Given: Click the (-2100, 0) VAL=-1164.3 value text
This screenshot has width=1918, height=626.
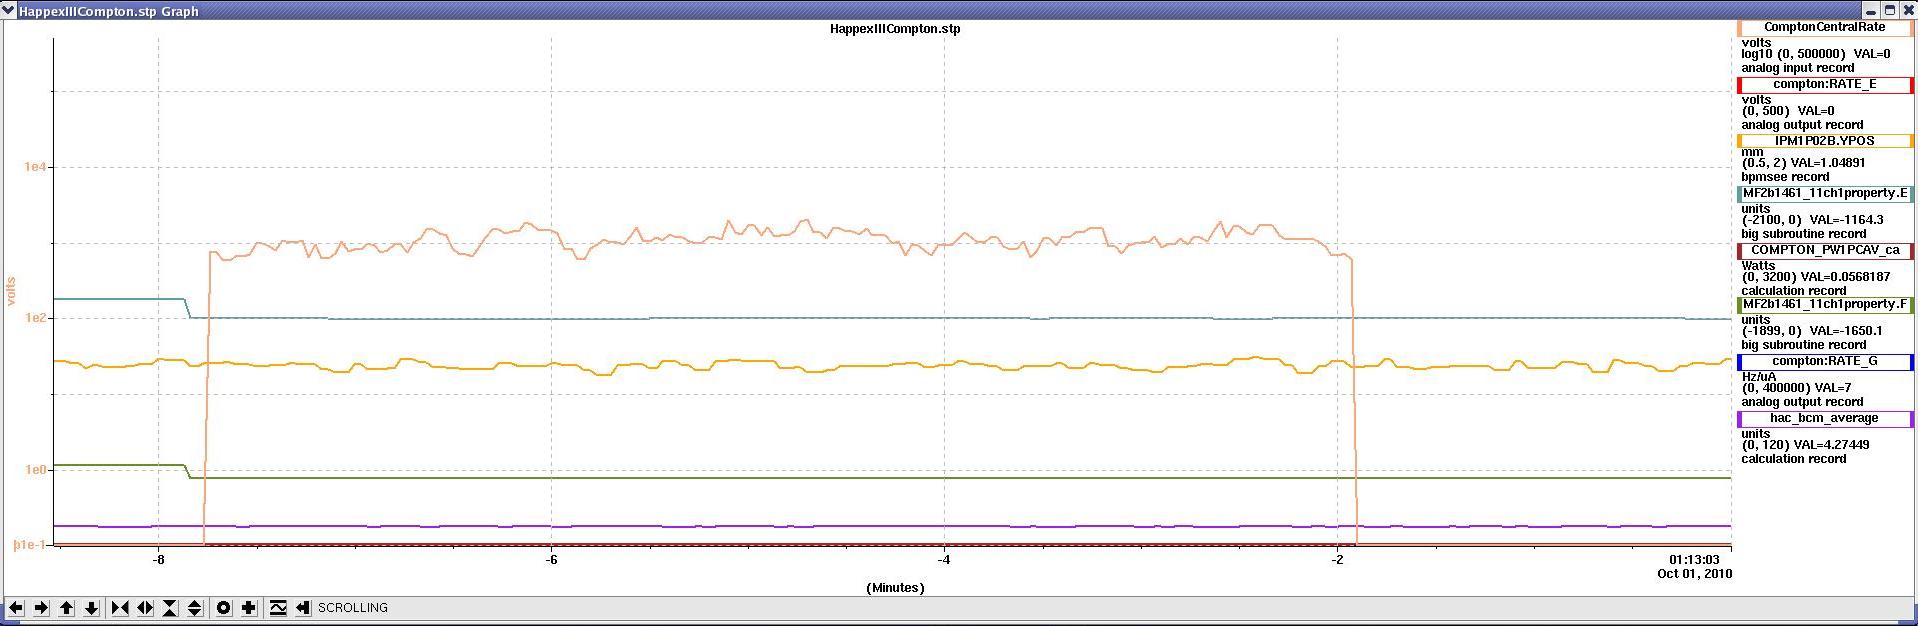Looking at the screenshot, I should point(1812,220).
